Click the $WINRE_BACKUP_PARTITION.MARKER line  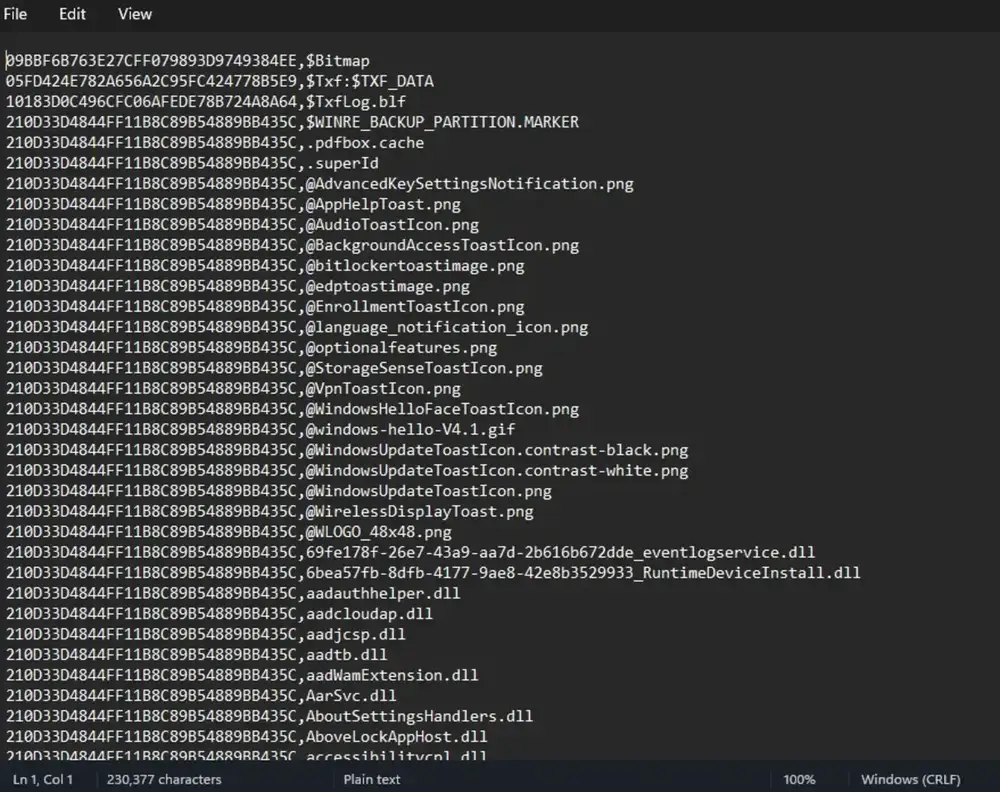point(292,122)
